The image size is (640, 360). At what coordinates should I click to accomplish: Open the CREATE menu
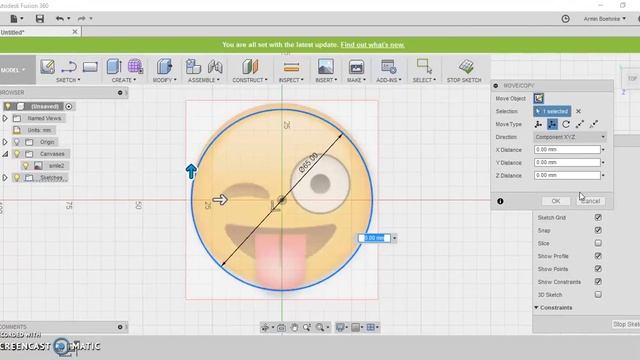click(x=124, y=80)
